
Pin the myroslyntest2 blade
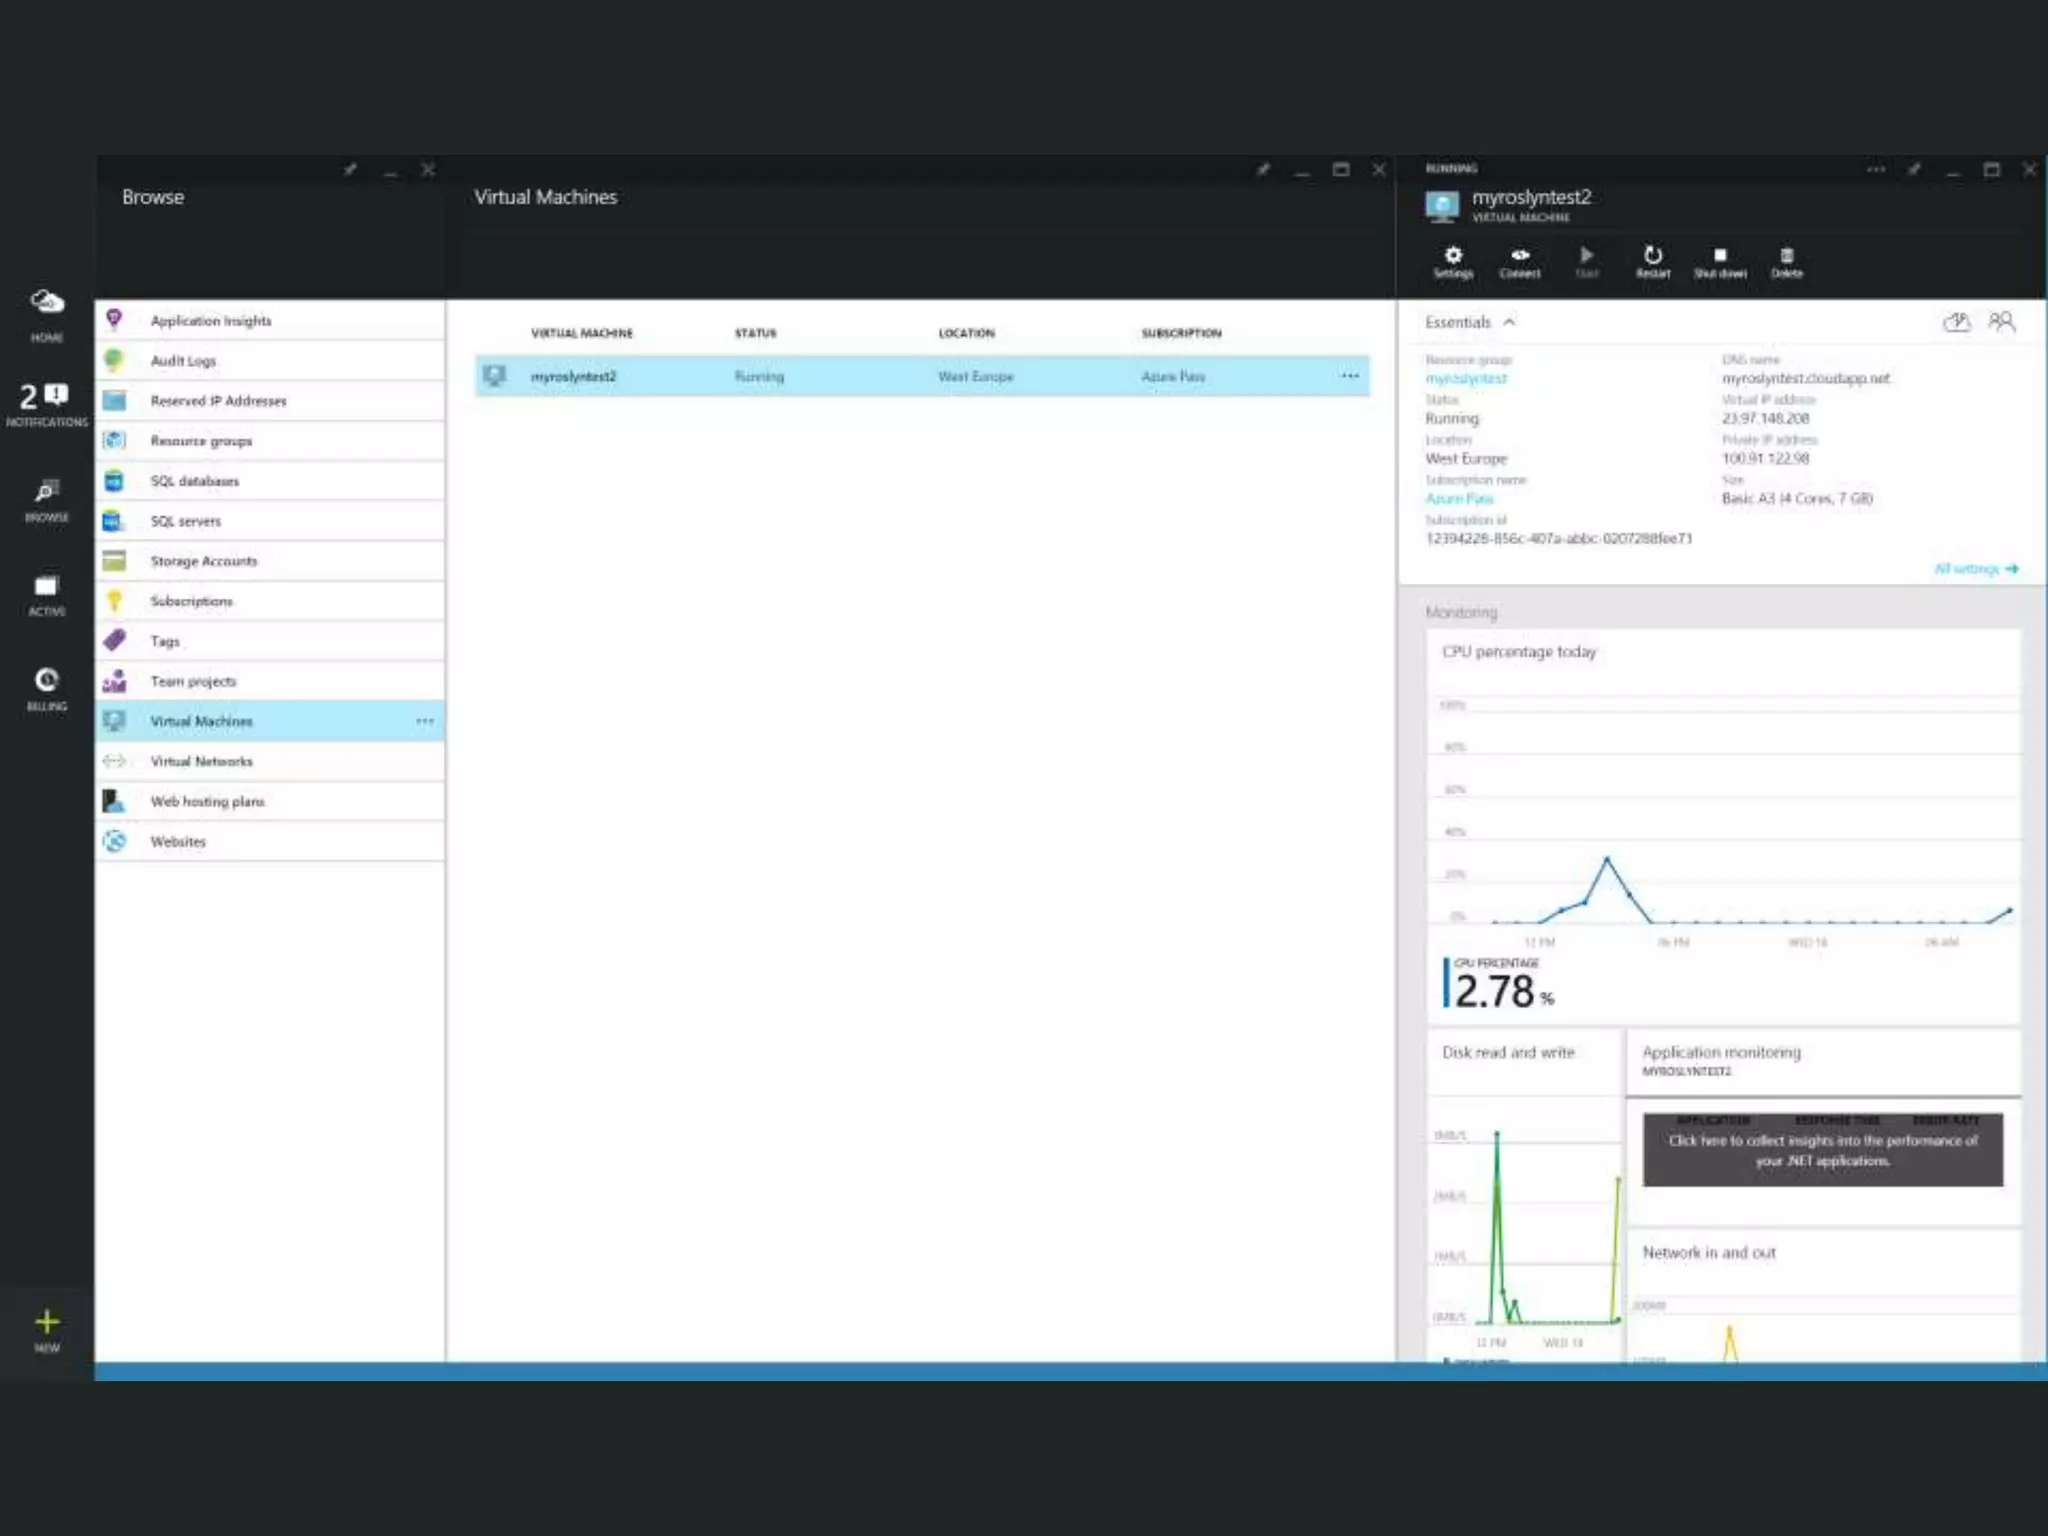pyautogui.click(x=1914, y=169)
